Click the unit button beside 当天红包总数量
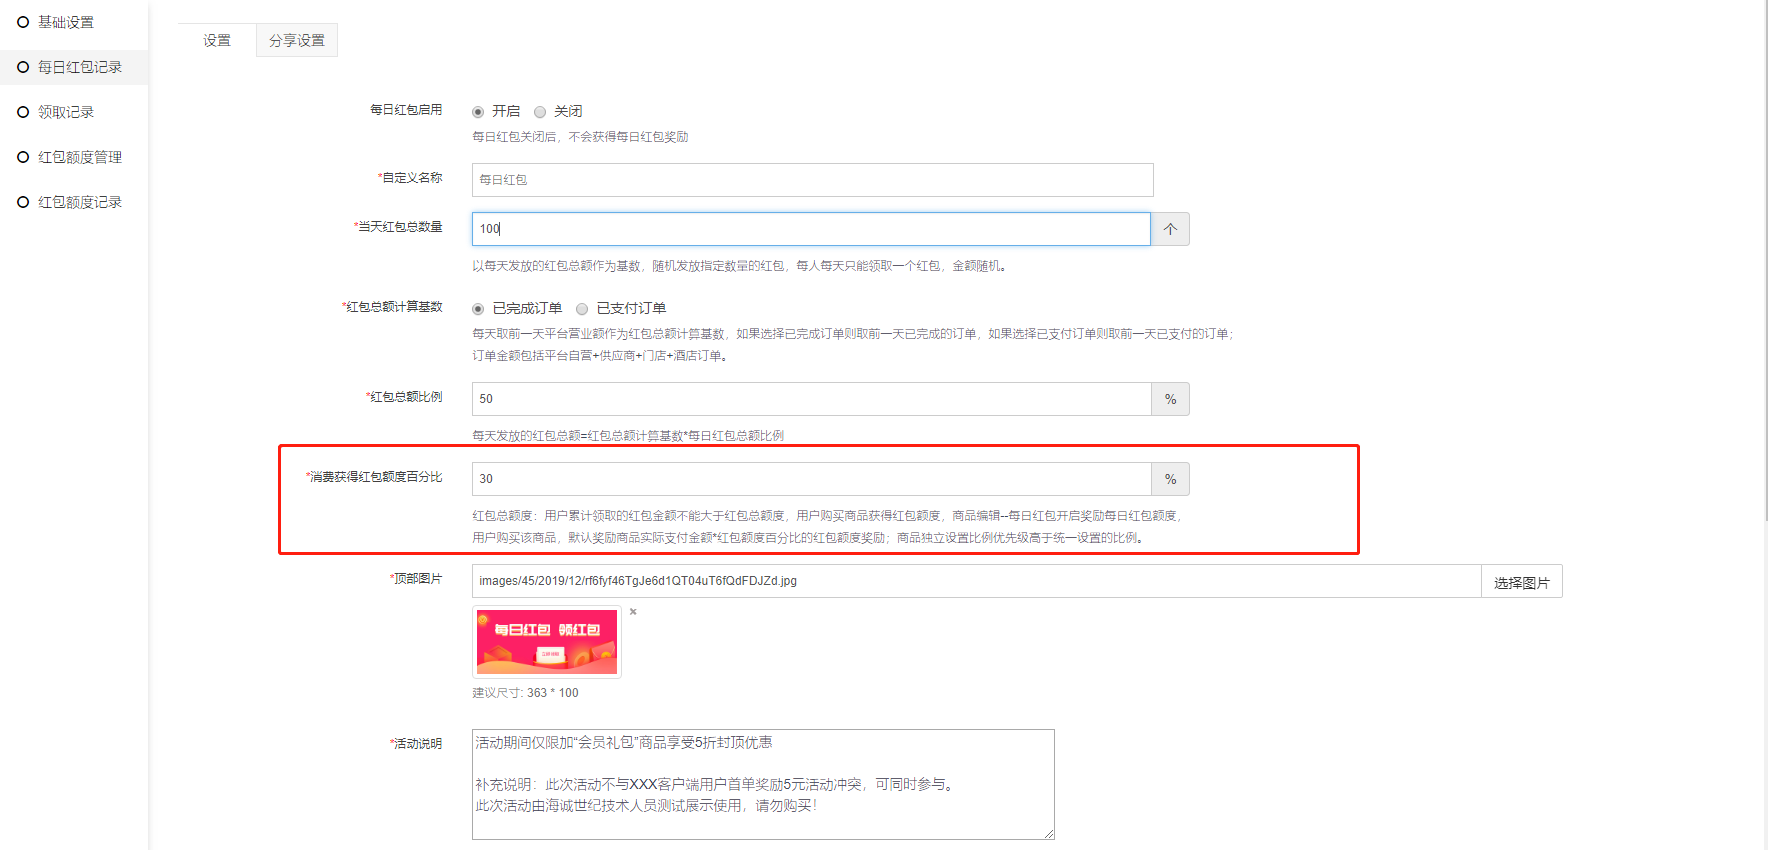The image size is (1768, 850). (1170, 229)
